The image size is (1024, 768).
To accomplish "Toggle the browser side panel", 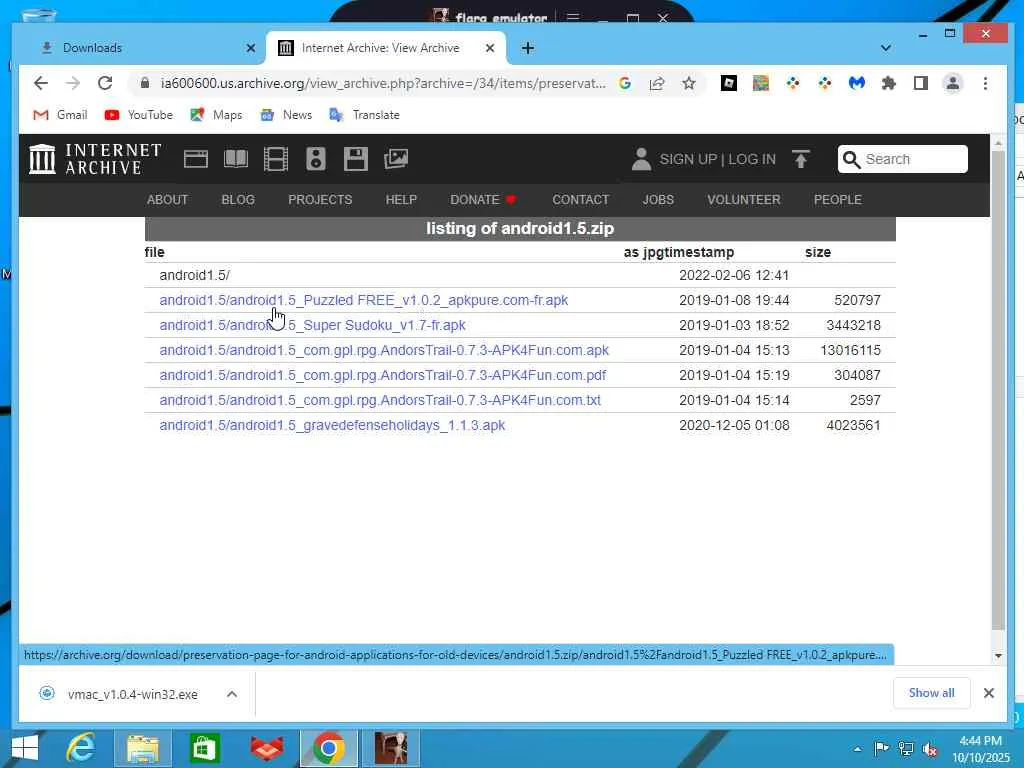I will point(921,83).
